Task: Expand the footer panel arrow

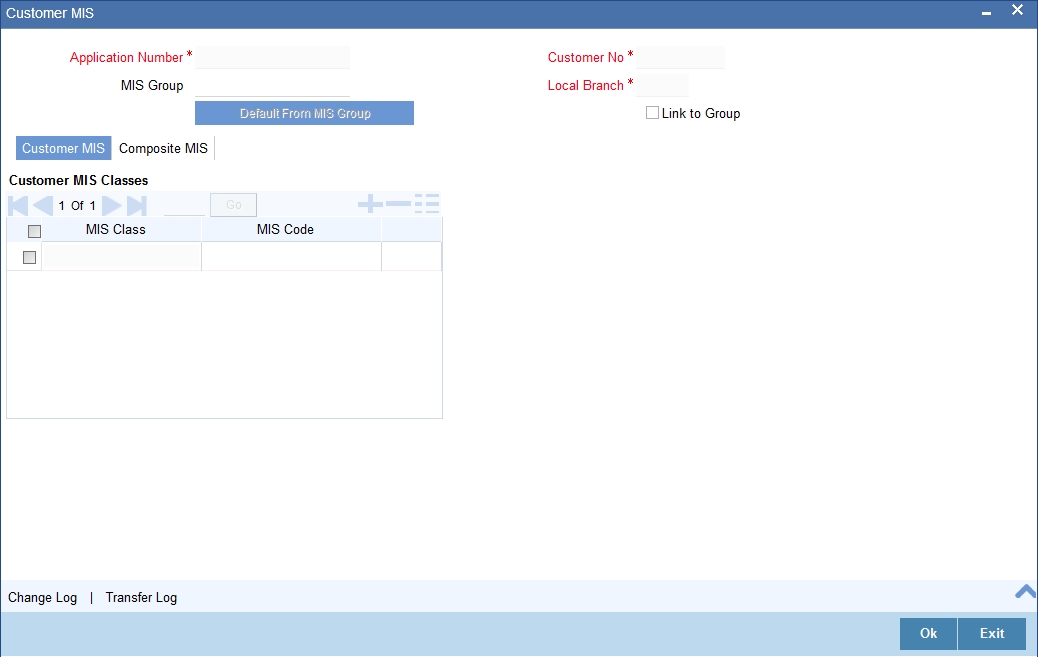Action: click(x=1025, y=591)
